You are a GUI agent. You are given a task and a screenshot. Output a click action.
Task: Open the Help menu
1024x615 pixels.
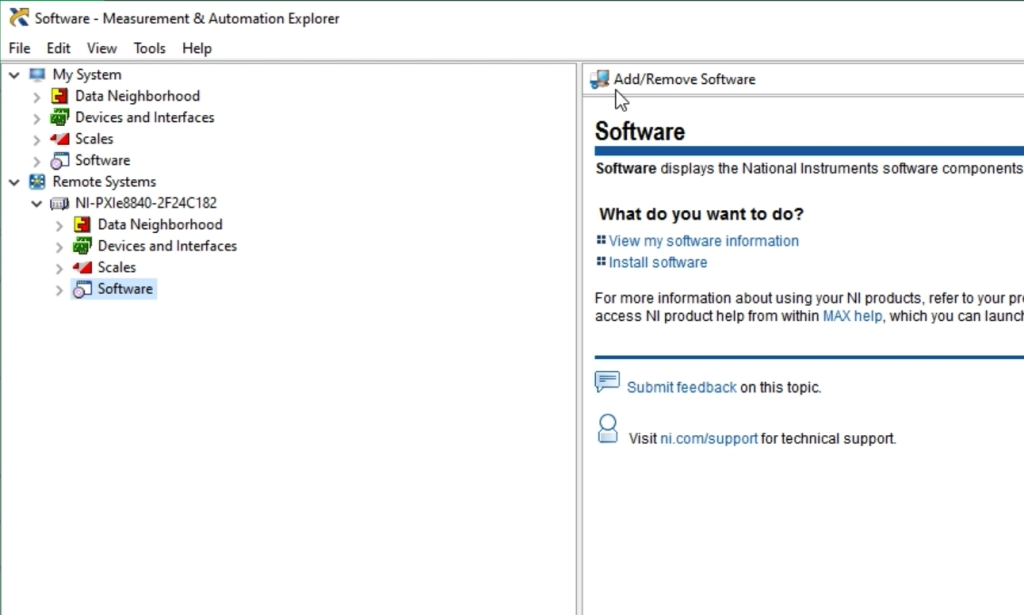(x=197, y=48)
